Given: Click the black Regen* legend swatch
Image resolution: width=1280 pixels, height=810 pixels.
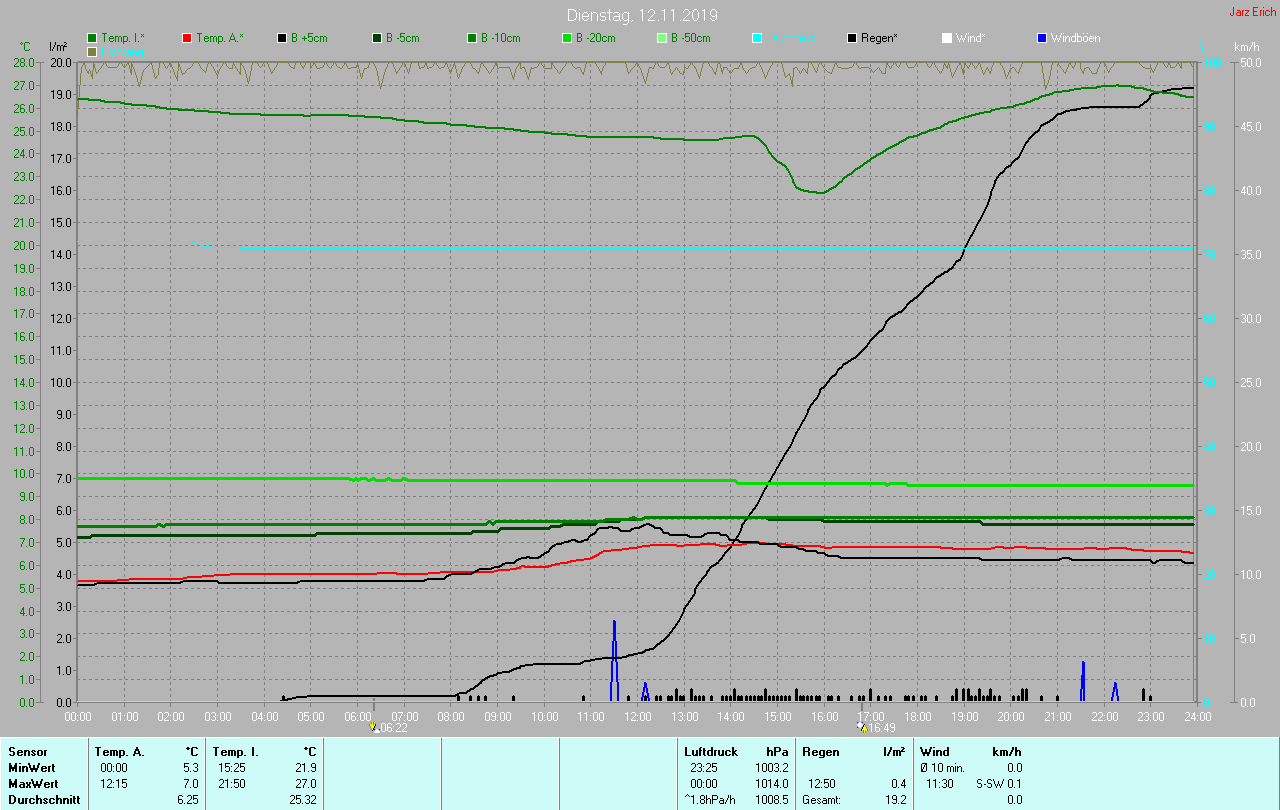Looking at the screenshot, I should pos(852,38).
